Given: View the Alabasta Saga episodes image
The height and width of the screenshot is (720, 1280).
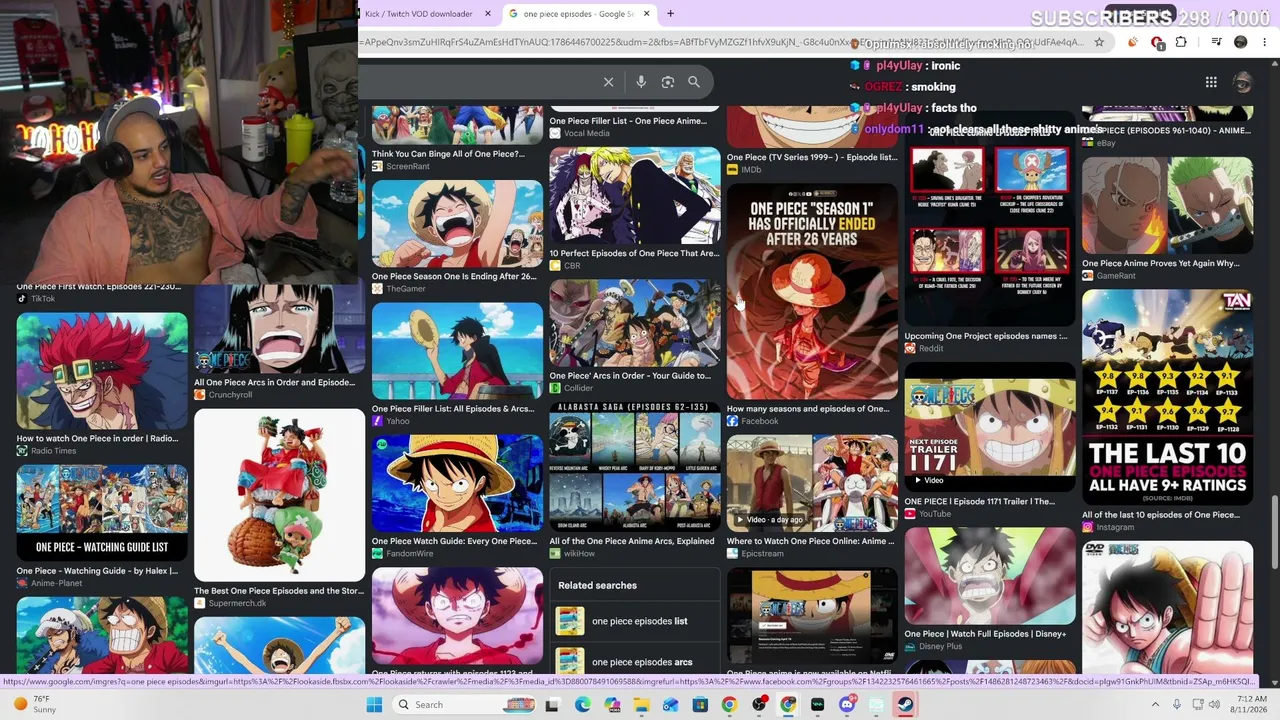Looking at the screenshot, I should tap(635, 467).
